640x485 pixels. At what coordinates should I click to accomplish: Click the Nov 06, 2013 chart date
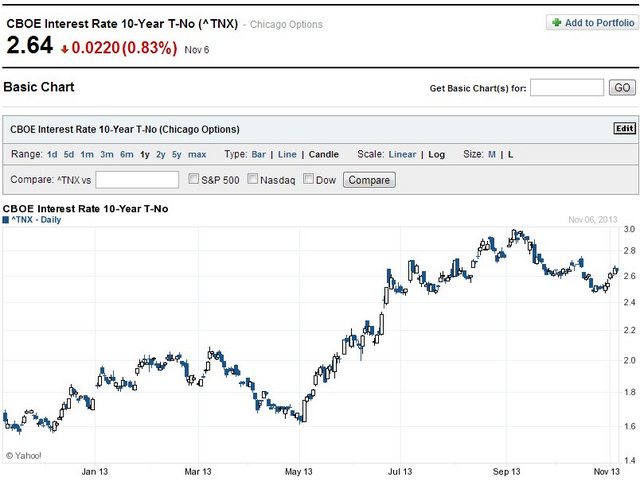coord(593,220)
